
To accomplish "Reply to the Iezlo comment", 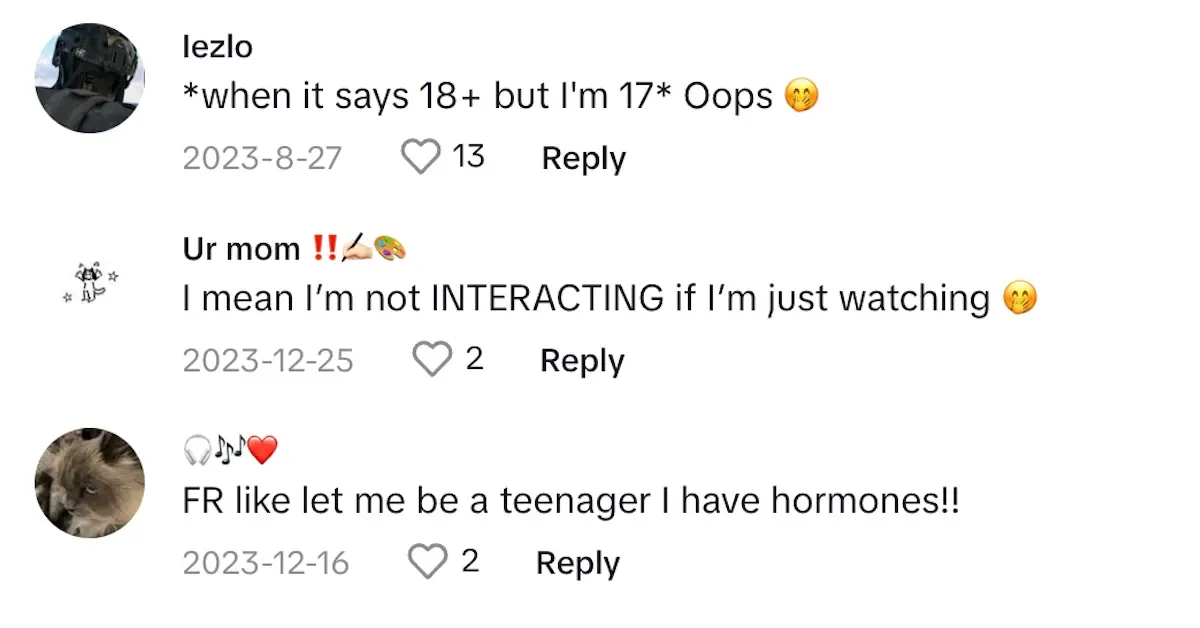I will click(583, 158).
